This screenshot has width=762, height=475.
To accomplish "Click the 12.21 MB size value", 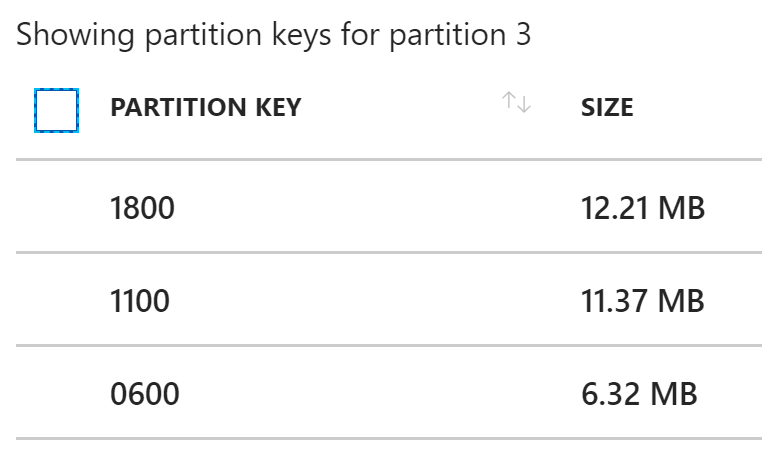I will 643,208.
